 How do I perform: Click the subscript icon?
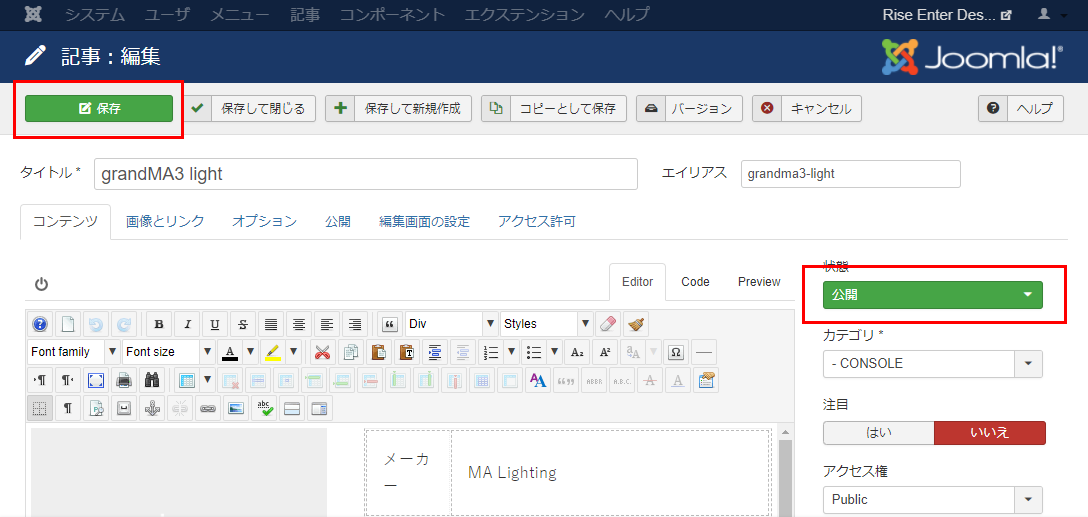577,352
